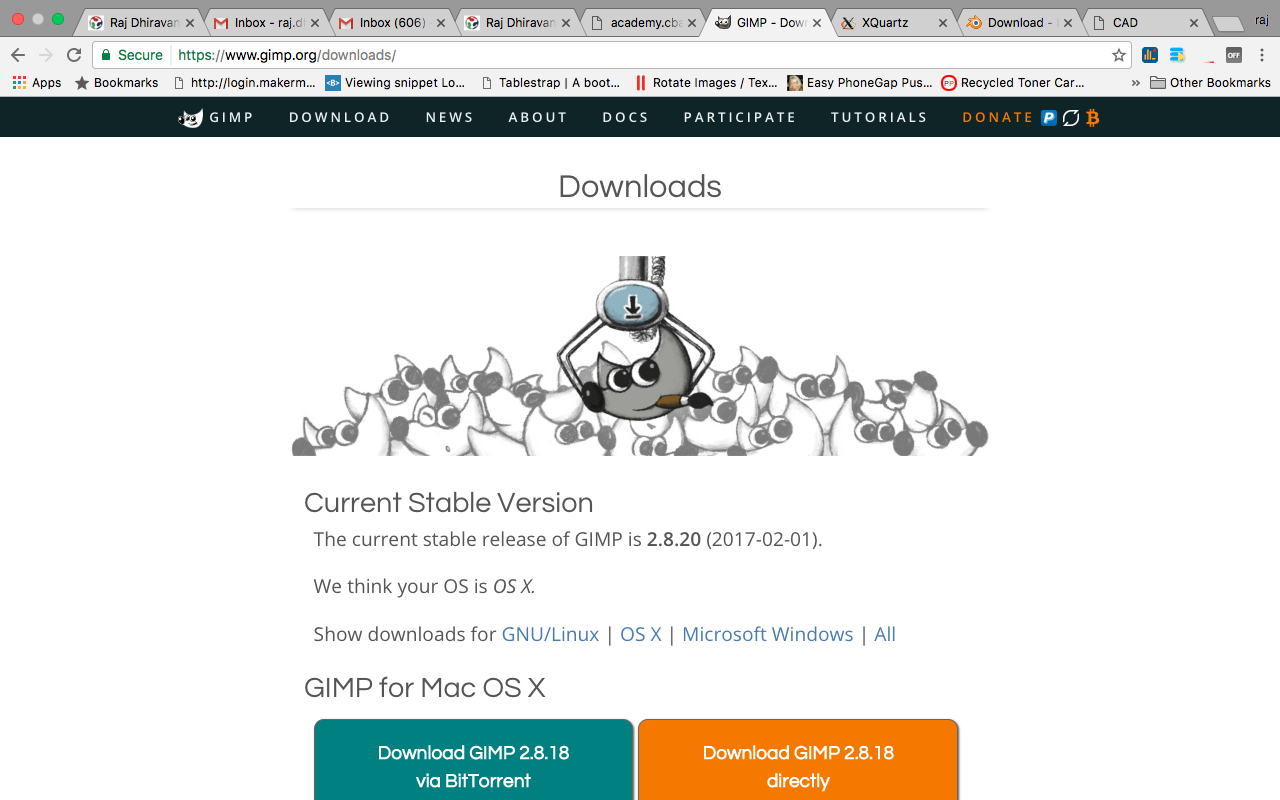Screen dimensions: 1280x800
Task: Click the gray OFF extension icon
Action: click(1234, 55)
